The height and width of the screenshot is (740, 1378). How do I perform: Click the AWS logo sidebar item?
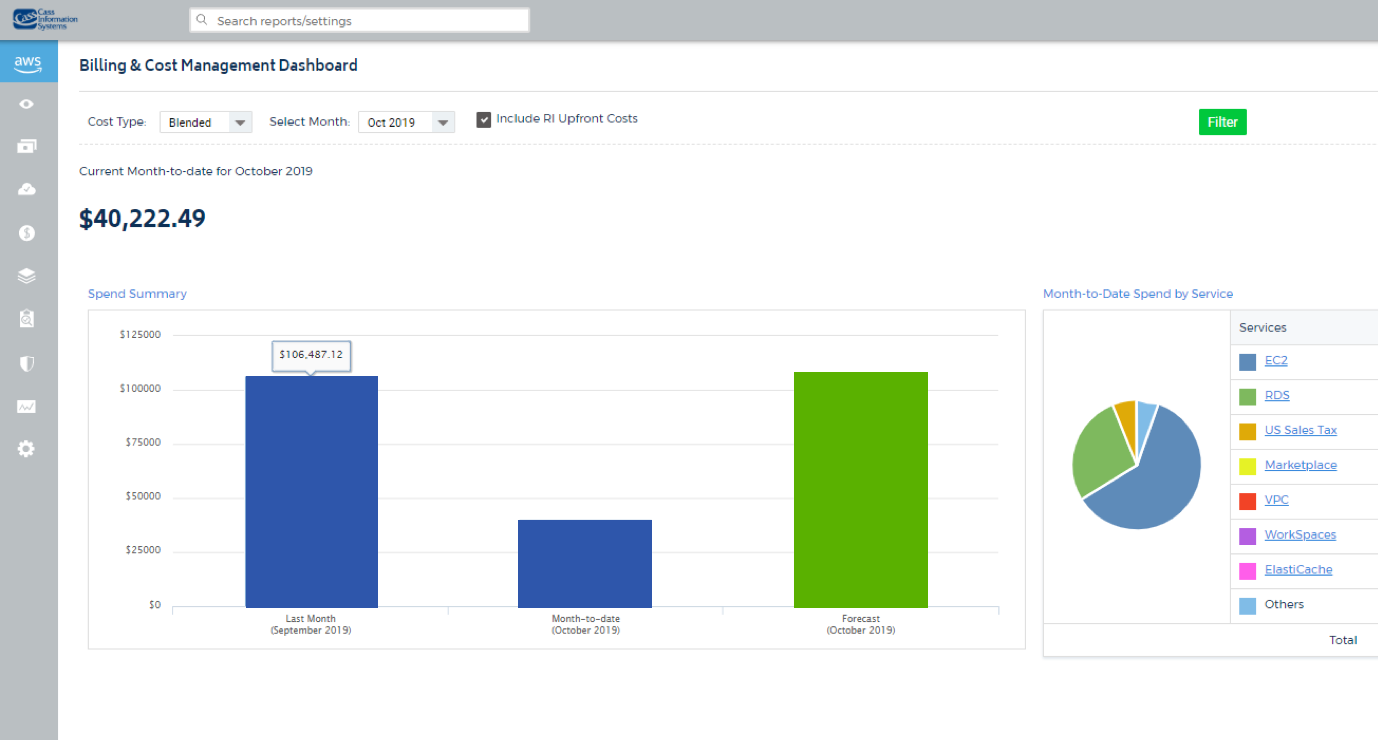(28, 64)
